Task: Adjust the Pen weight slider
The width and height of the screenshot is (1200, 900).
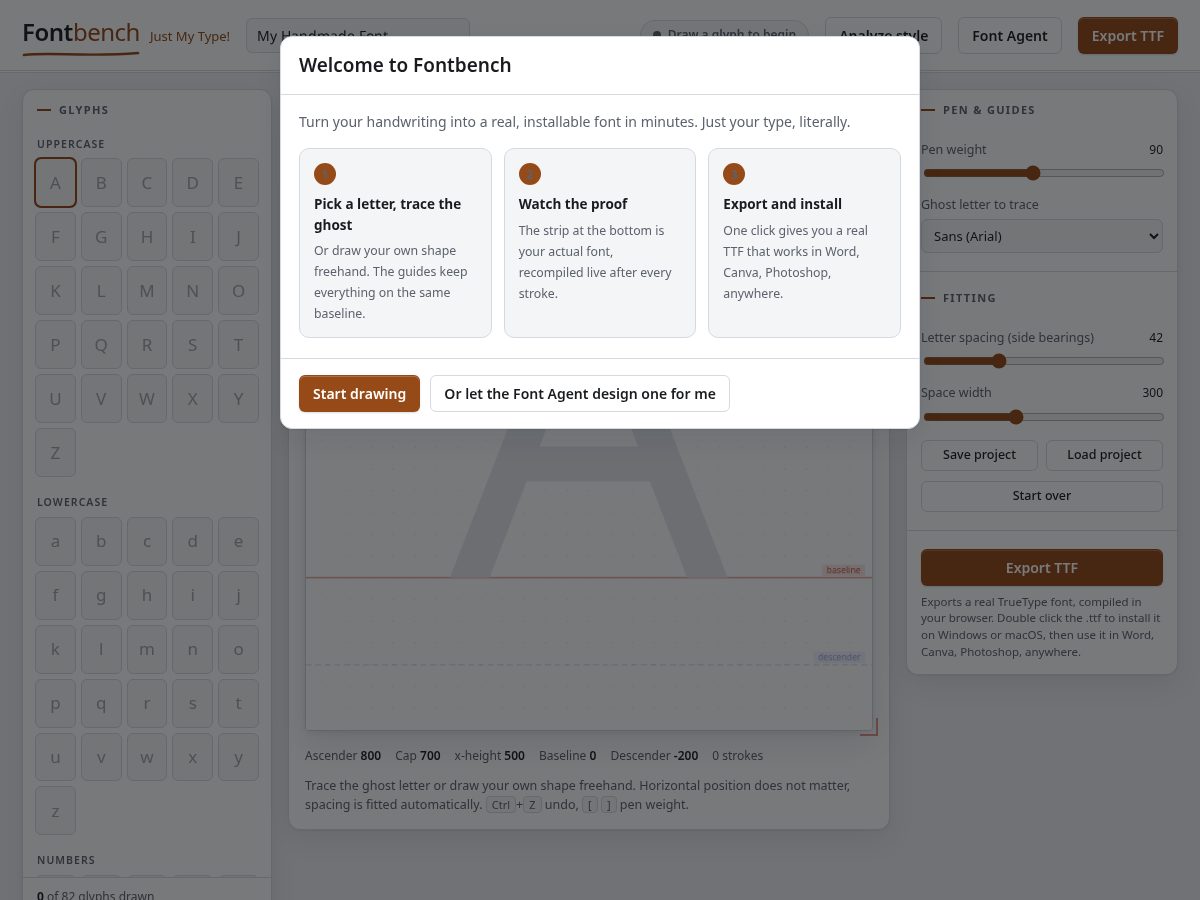Action: (x=1042, y=173)
